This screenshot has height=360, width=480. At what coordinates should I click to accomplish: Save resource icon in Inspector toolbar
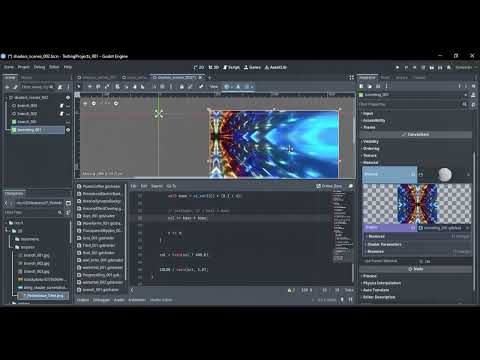tap(378, 86)
